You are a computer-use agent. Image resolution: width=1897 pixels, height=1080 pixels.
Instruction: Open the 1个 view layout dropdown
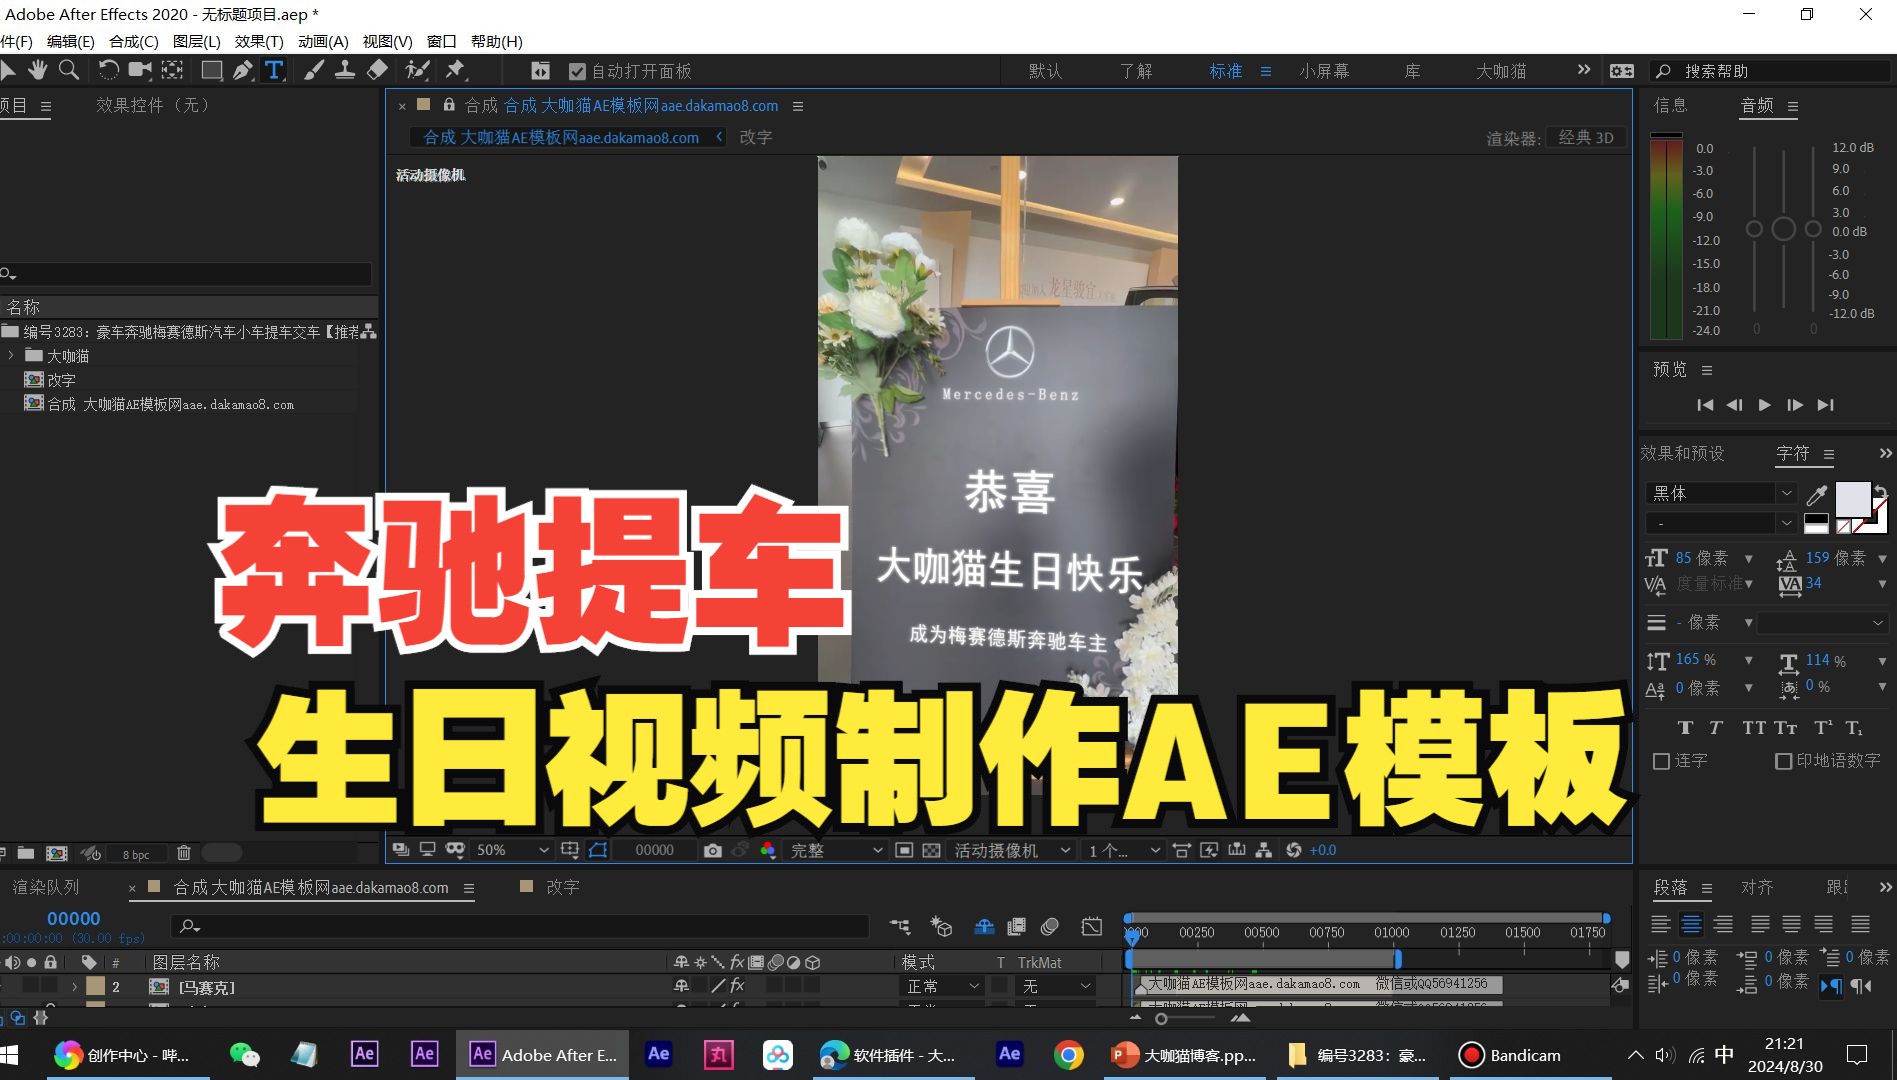point(1124,850)
